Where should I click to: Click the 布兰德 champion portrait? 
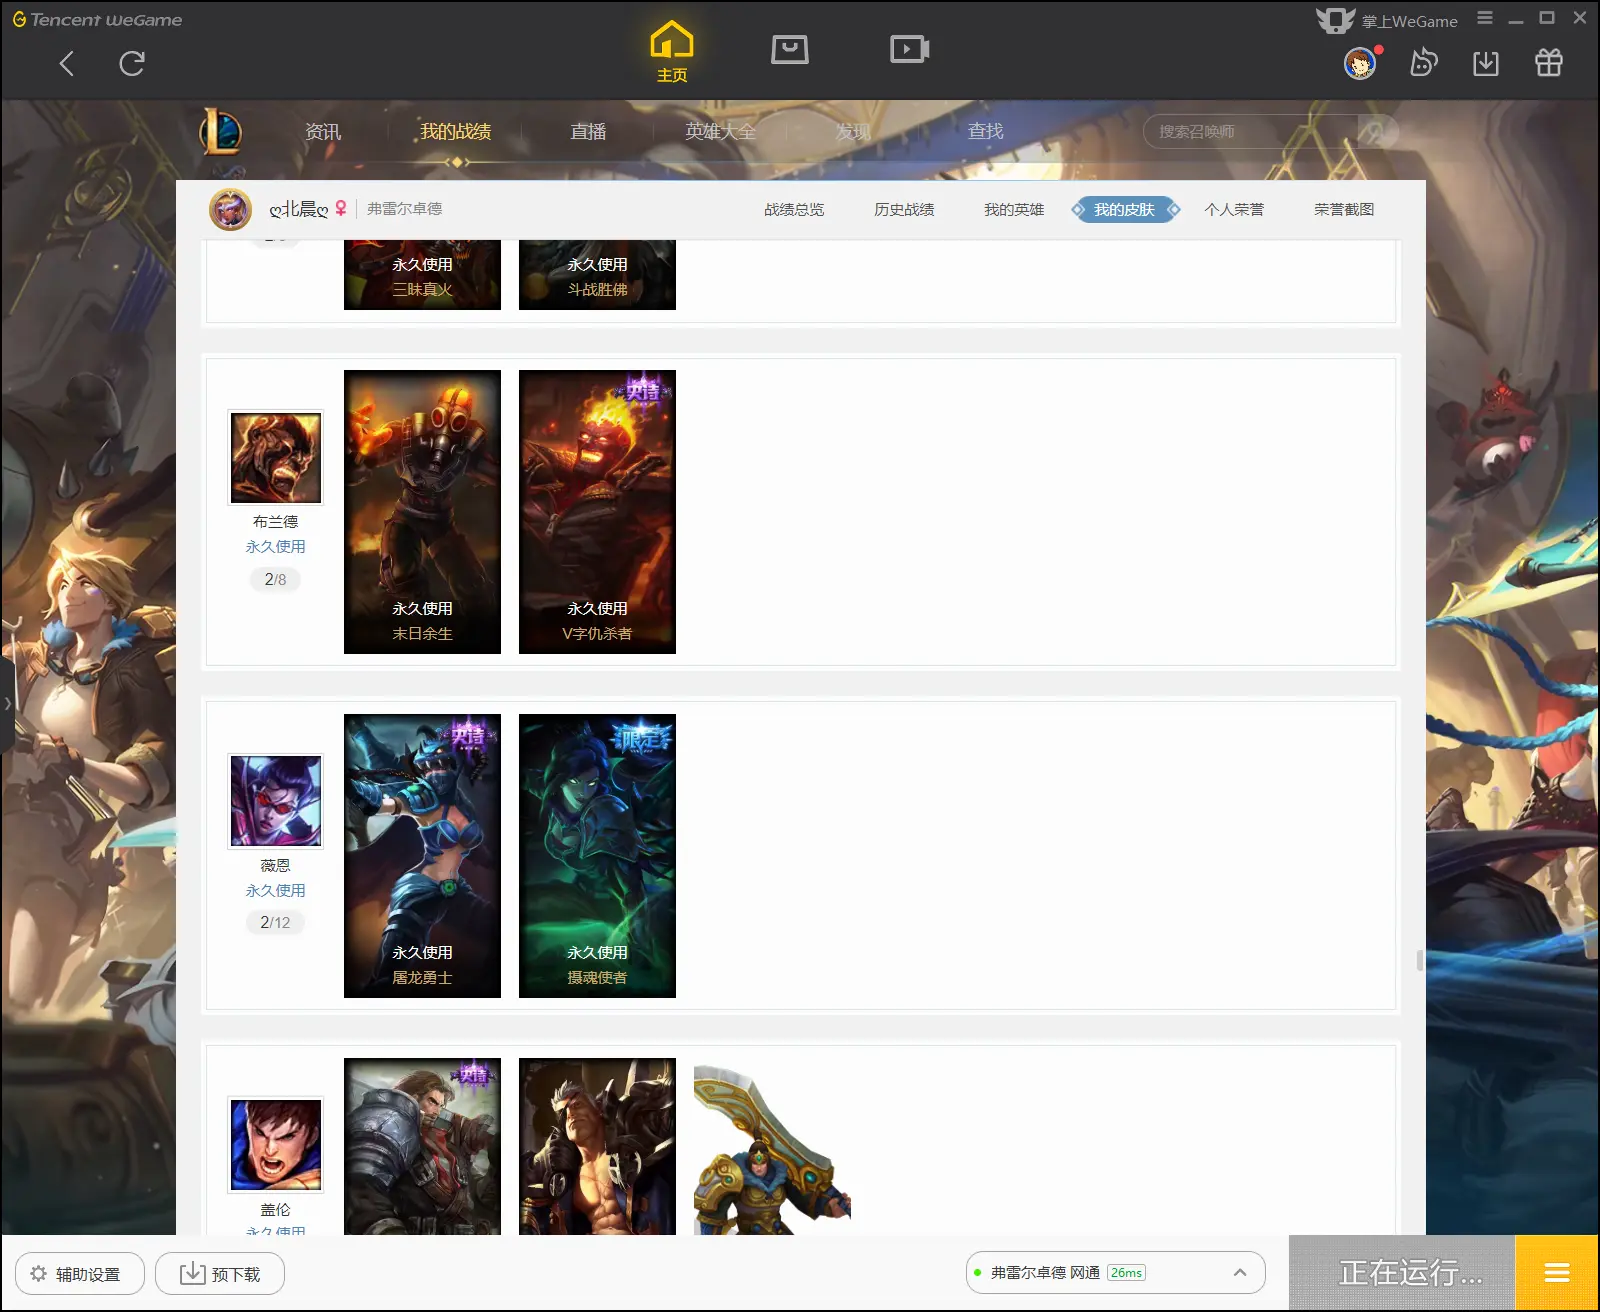click(276, 457)
